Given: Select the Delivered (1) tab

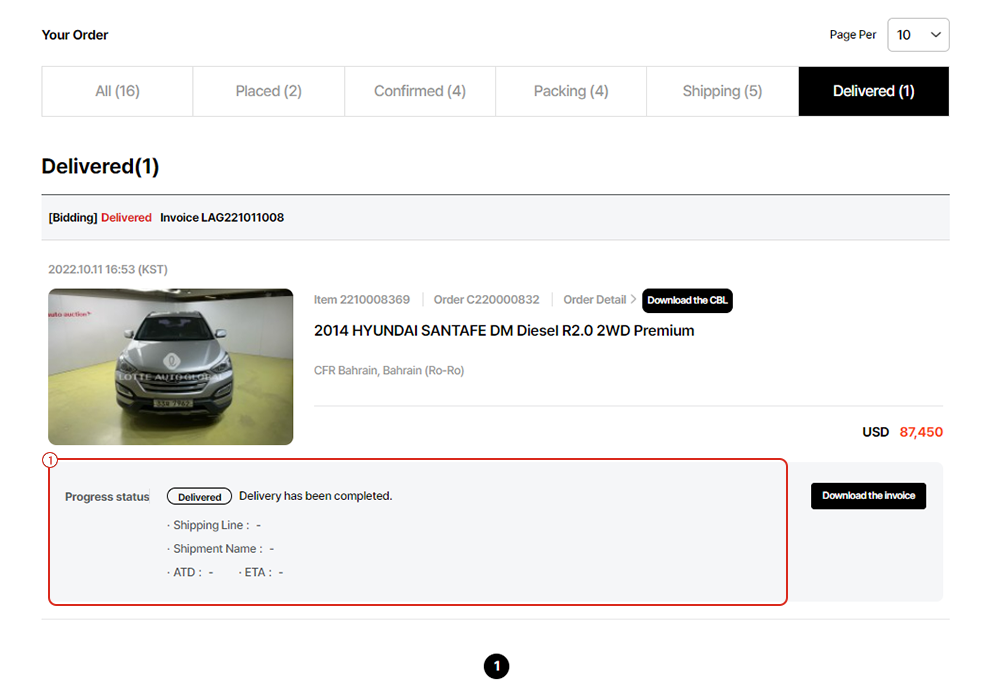Looking at the screenshot, I should point(874,91).
